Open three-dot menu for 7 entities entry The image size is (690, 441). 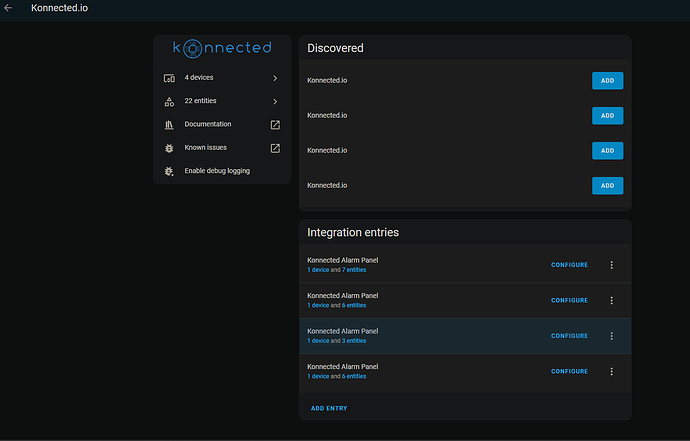611,265
